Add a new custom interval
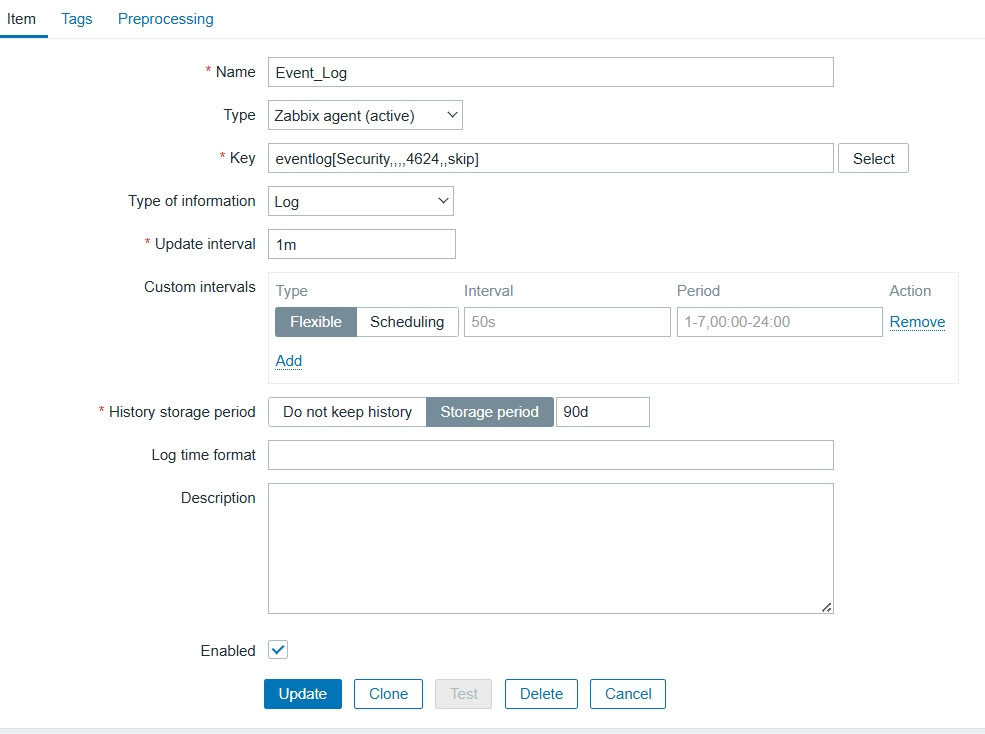The width and height of the screenshot is (985, 734). (x=288, y=361)
